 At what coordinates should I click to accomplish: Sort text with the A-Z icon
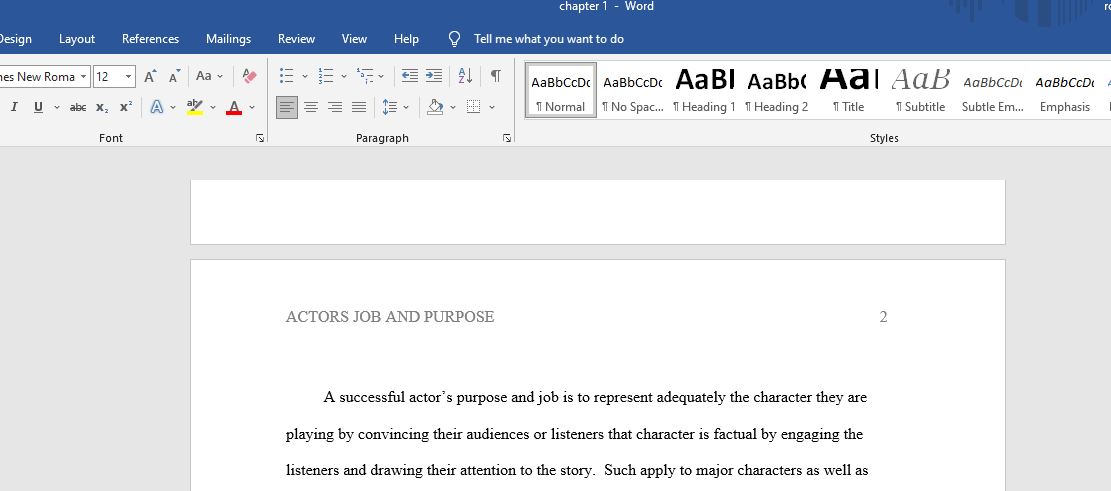(x=466, y=76)
